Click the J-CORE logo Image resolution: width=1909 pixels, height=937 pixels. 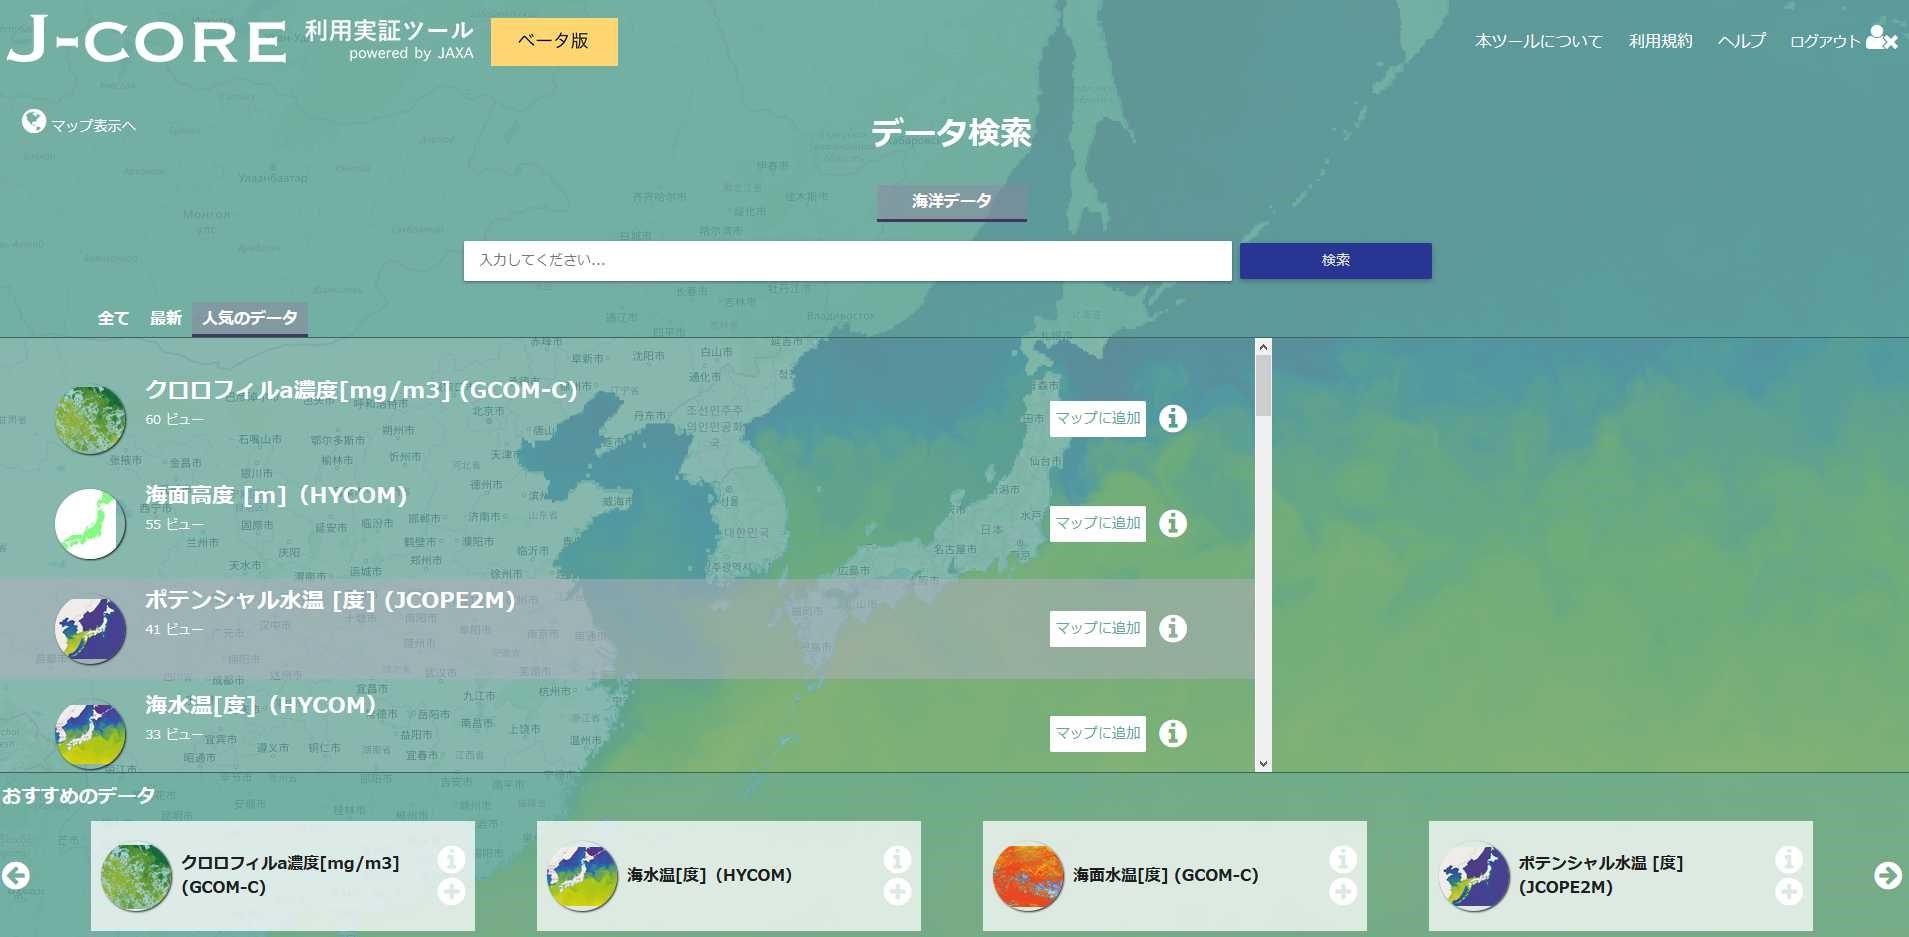[x=146, y=40]
